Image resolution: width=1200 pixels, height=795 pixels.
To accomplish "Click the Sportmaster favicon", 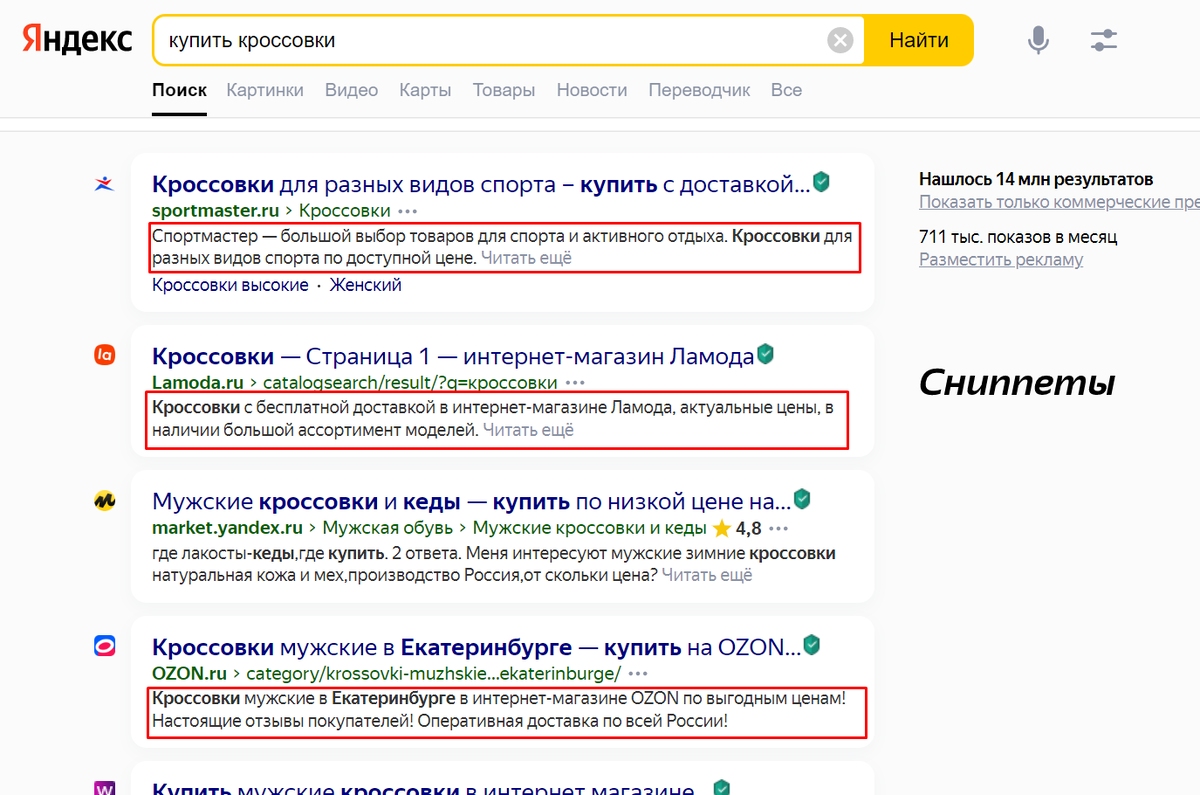I will pyautogui.click(x=104, y=185).
